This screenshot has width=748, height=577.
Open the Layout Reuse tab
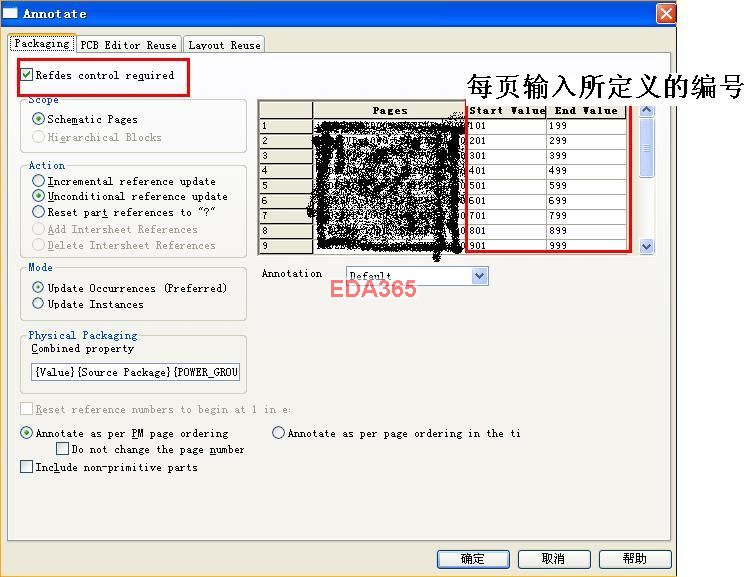[224, 45]
